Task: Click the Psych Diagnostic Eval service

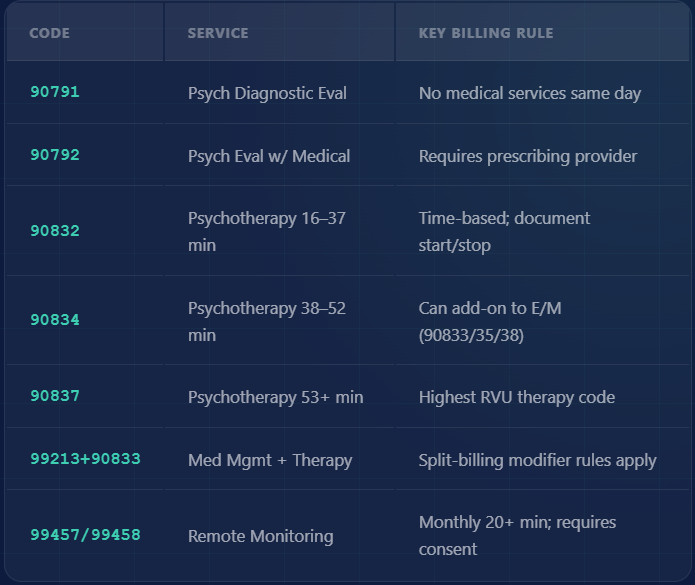Action: [x=267, y=94]
